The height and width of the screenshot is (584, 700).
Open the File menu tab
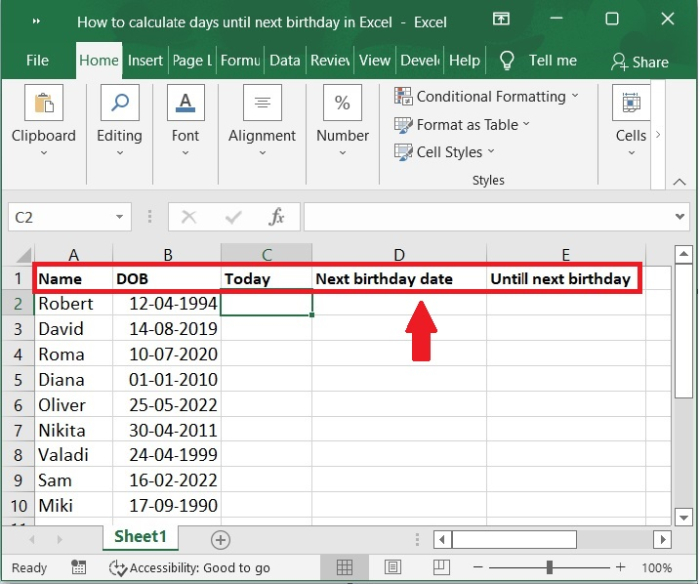coord(38,60)
